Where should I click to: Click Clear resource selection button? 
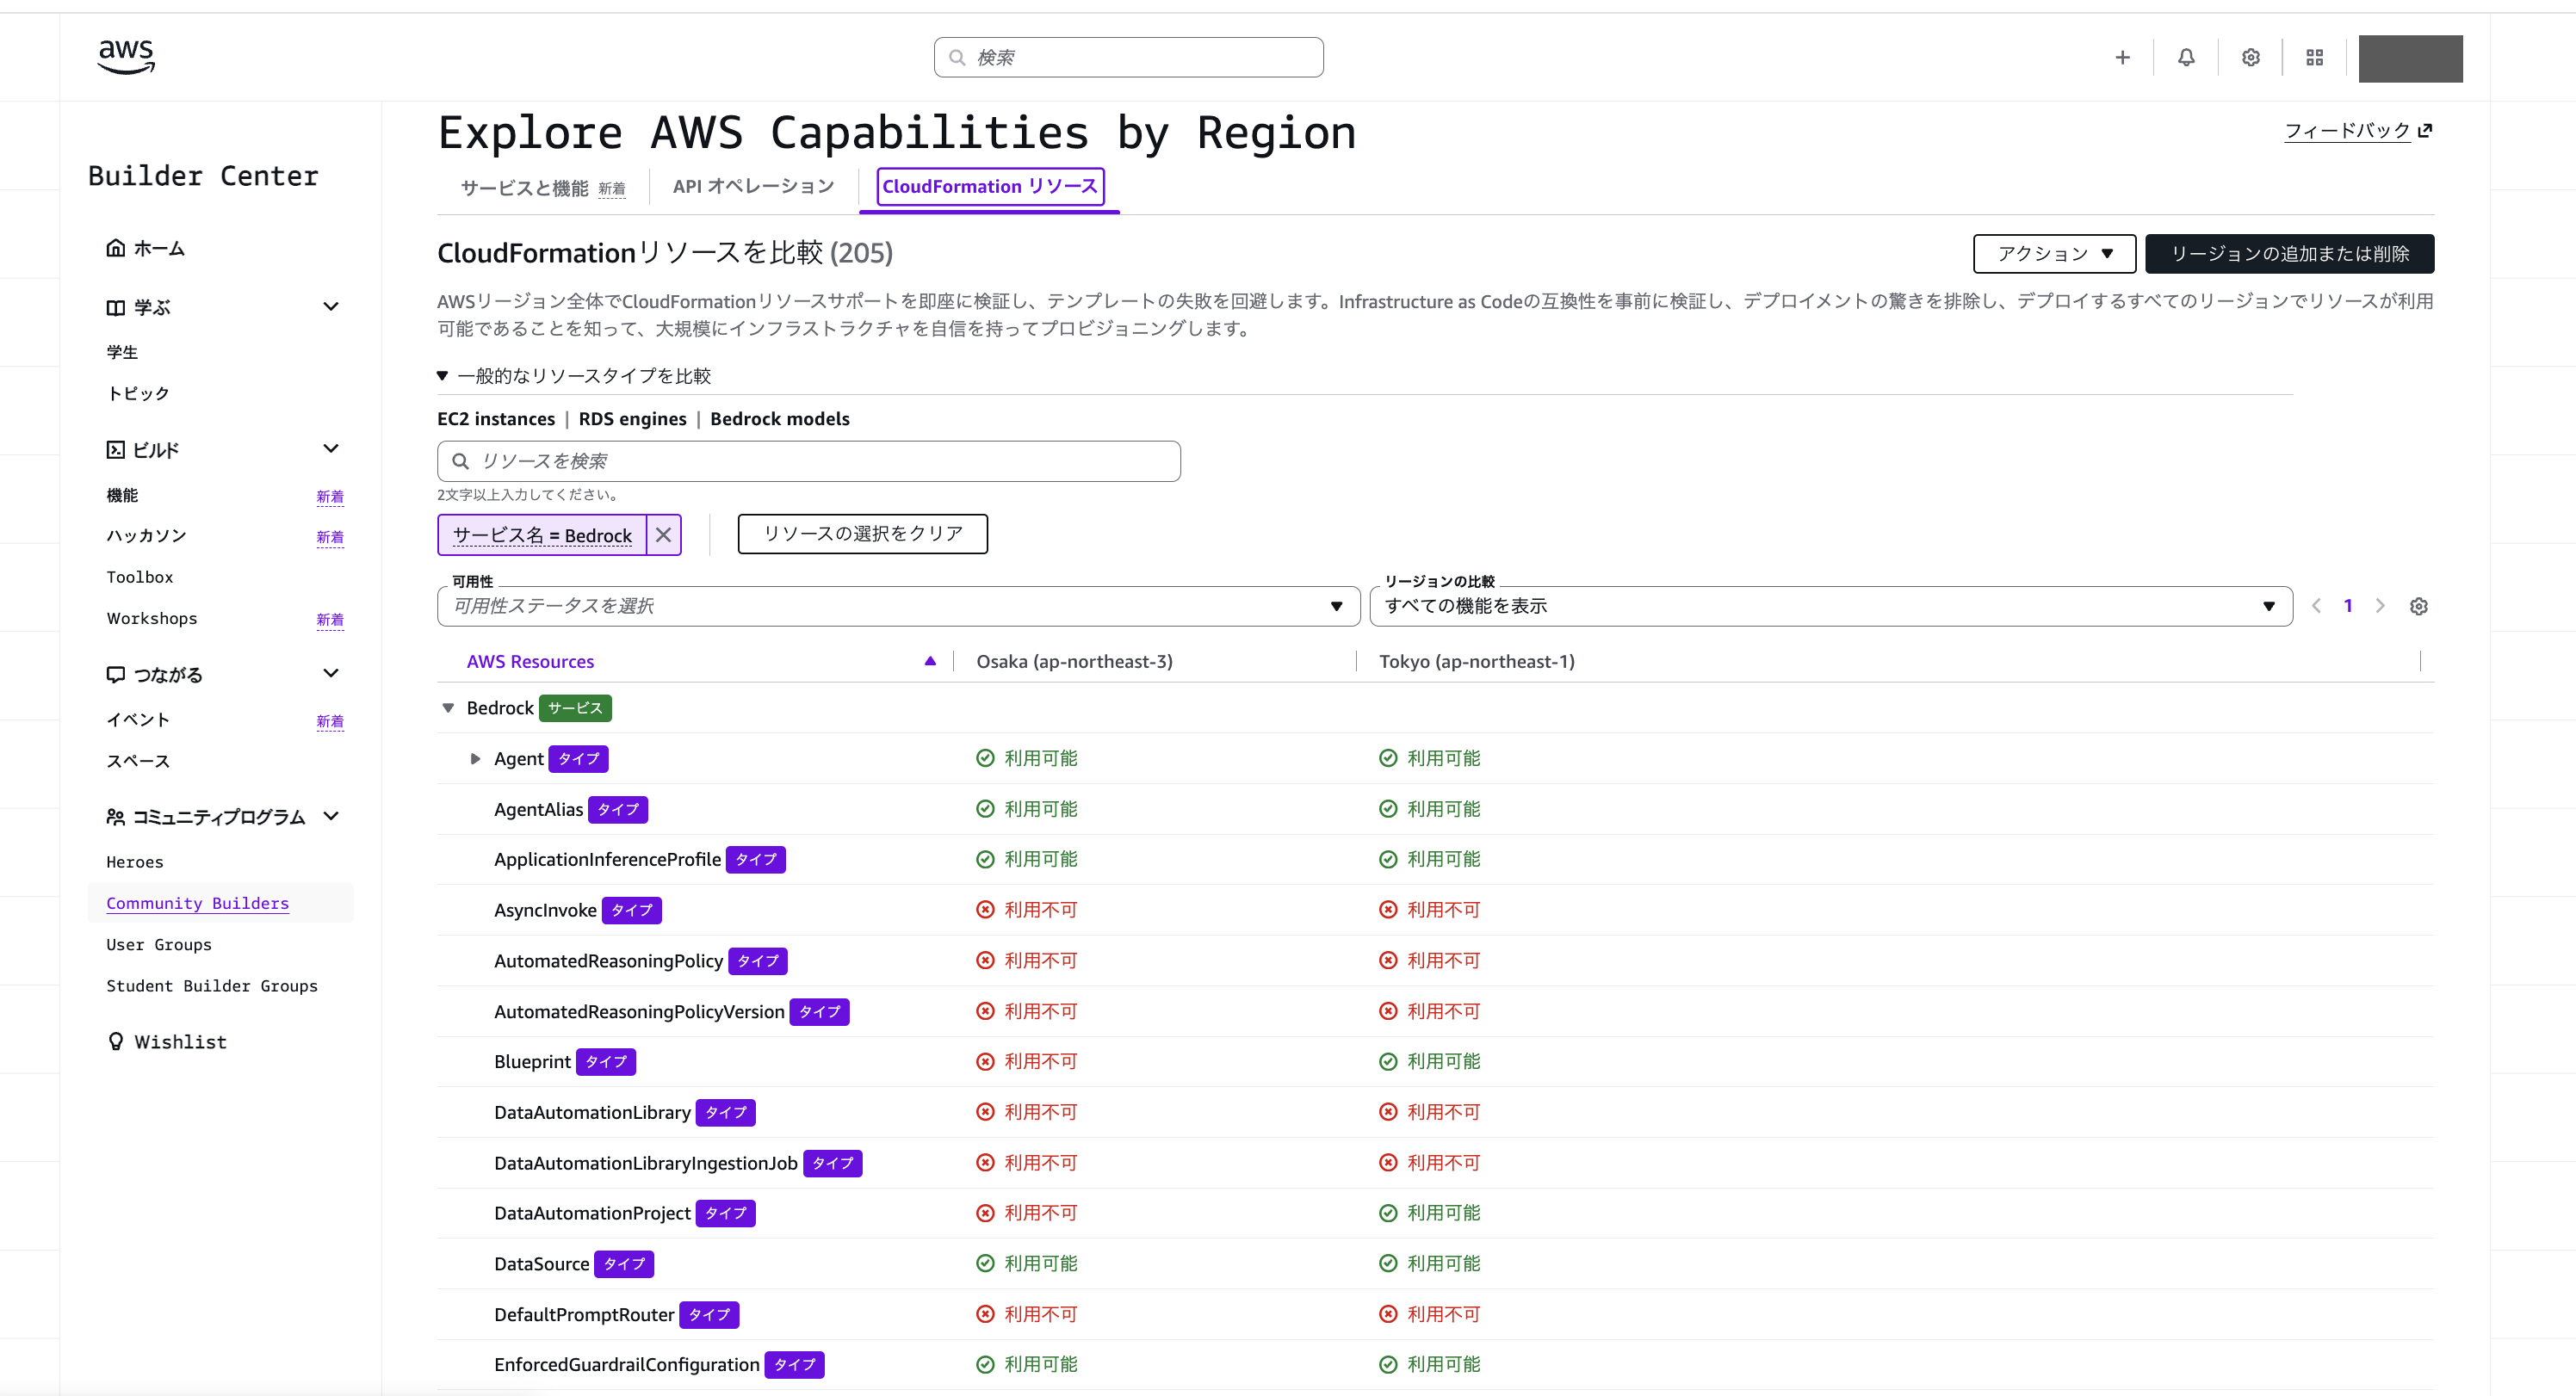point(863,534)
